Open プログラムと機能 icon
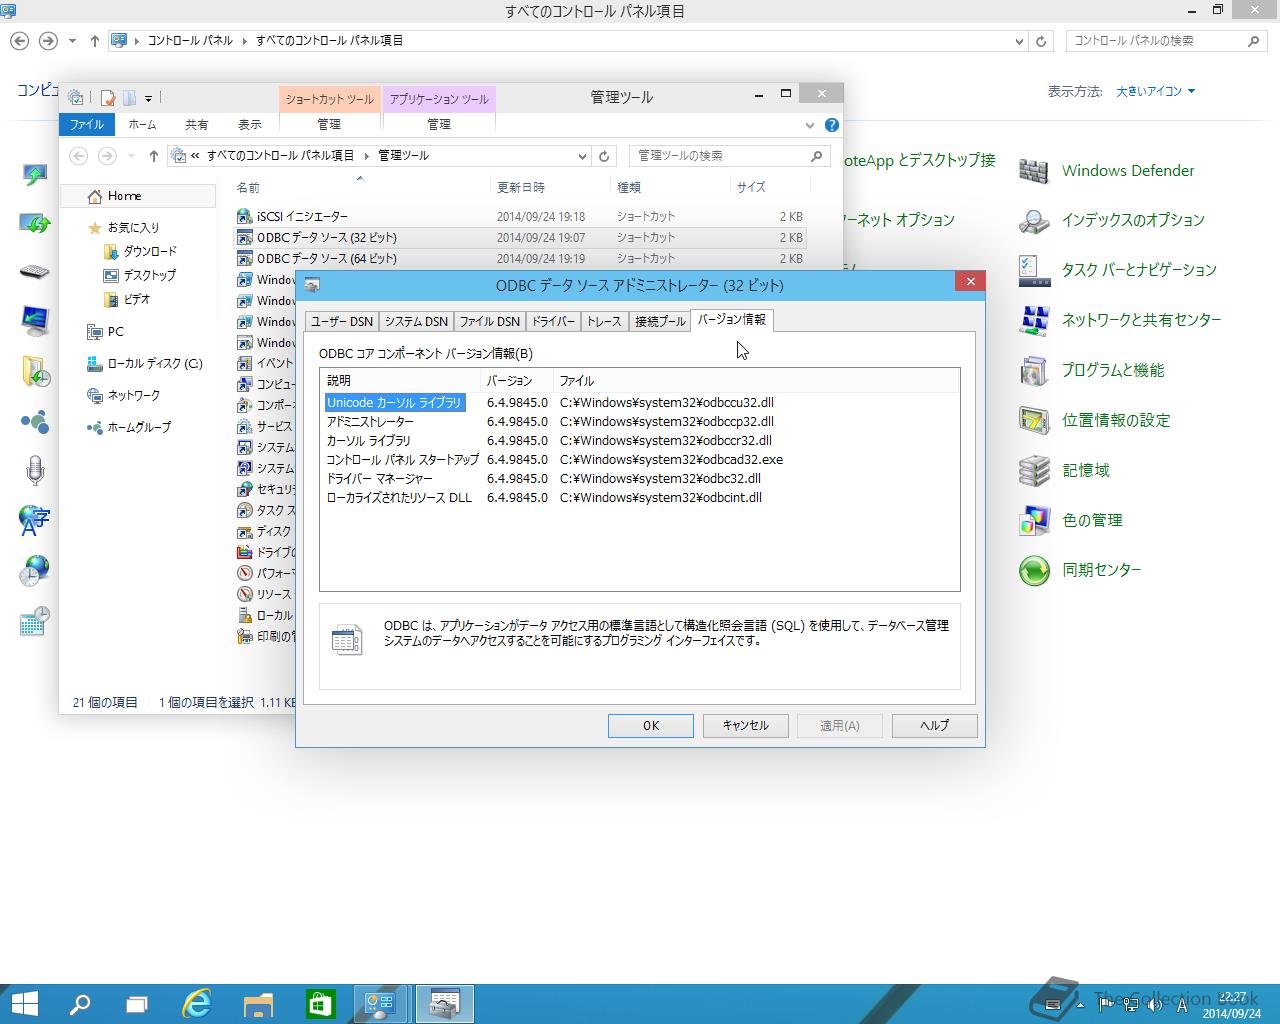This screenshot has width=1280, height=1024. pos(1091,371)
